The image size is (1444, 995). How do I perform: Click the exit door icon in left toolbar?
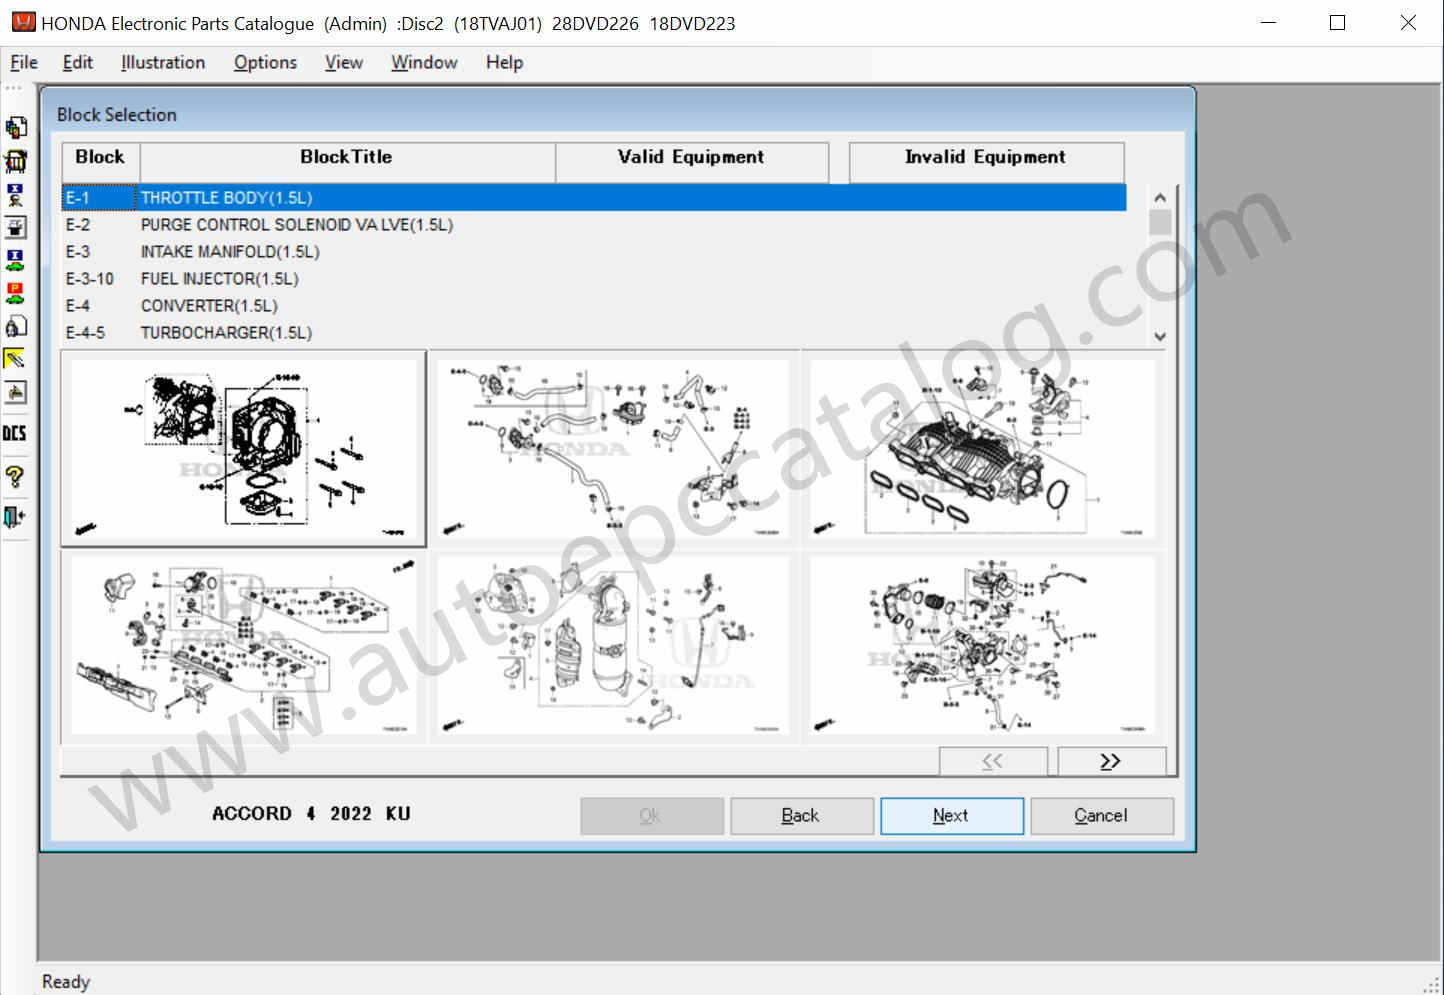point(15,516)
